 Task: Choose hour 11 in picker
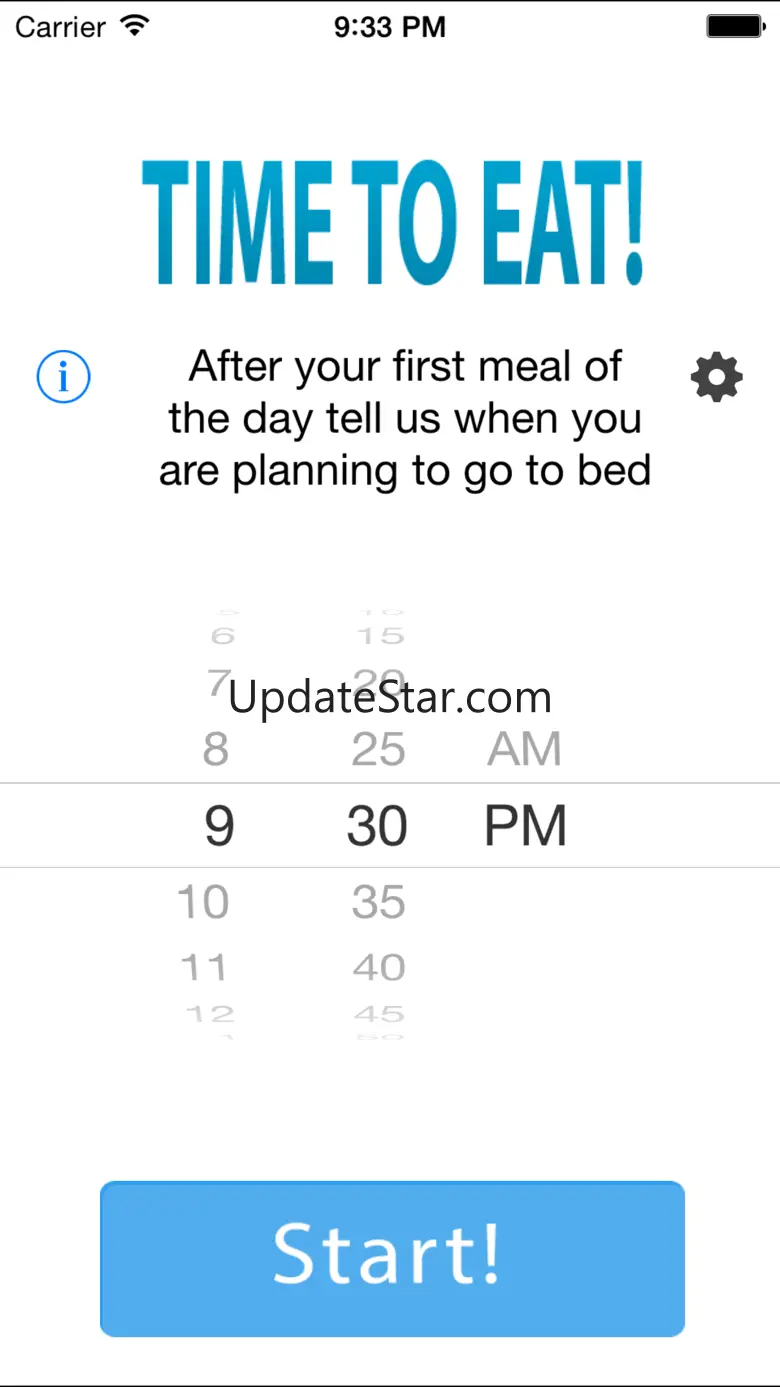click(203, 967)
